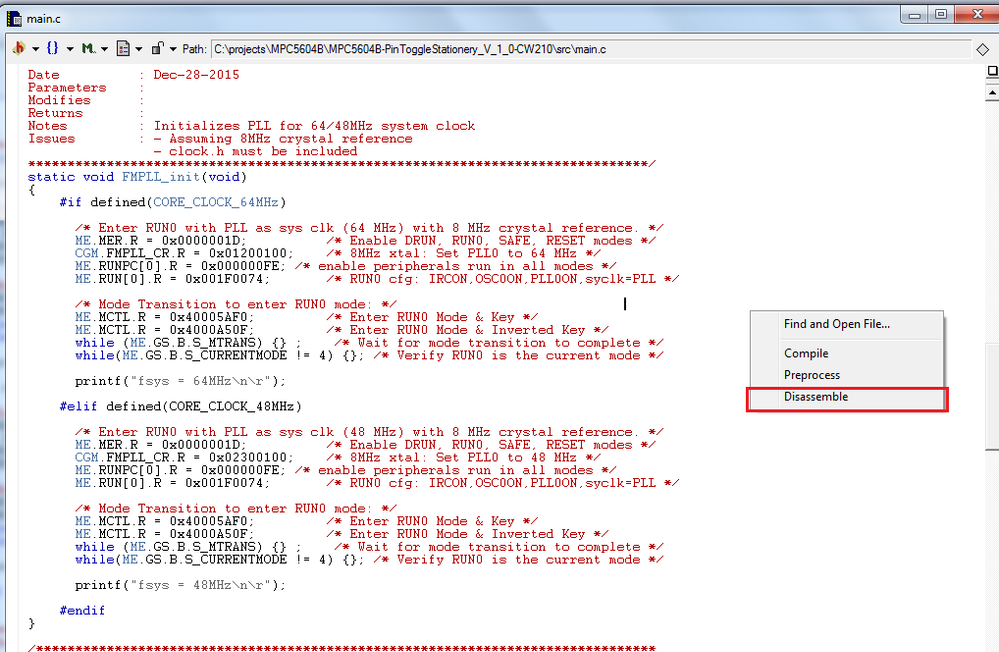Click 'Assuming 8MHz crystal reference' comment

(291, 138)
